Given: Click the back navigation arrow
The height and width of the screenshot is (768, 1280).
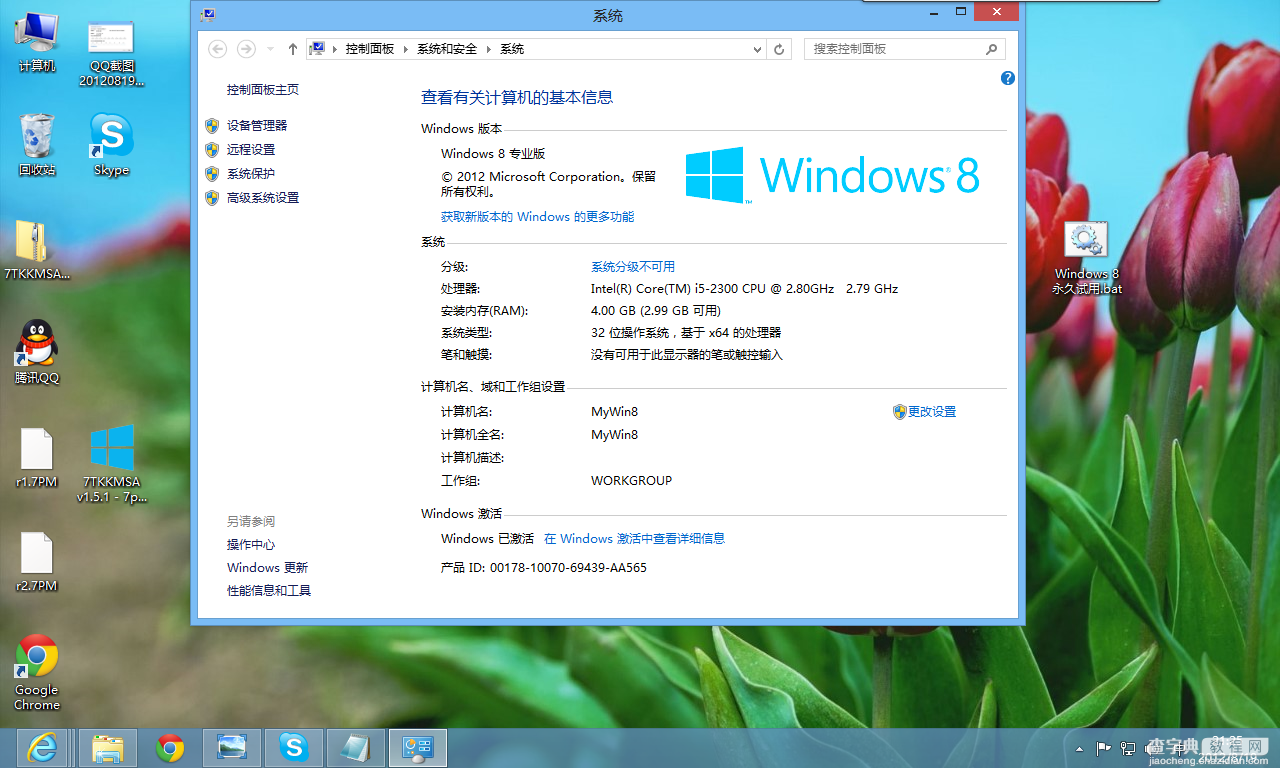Looking at the screenshot, I should [x=218, y=48].
